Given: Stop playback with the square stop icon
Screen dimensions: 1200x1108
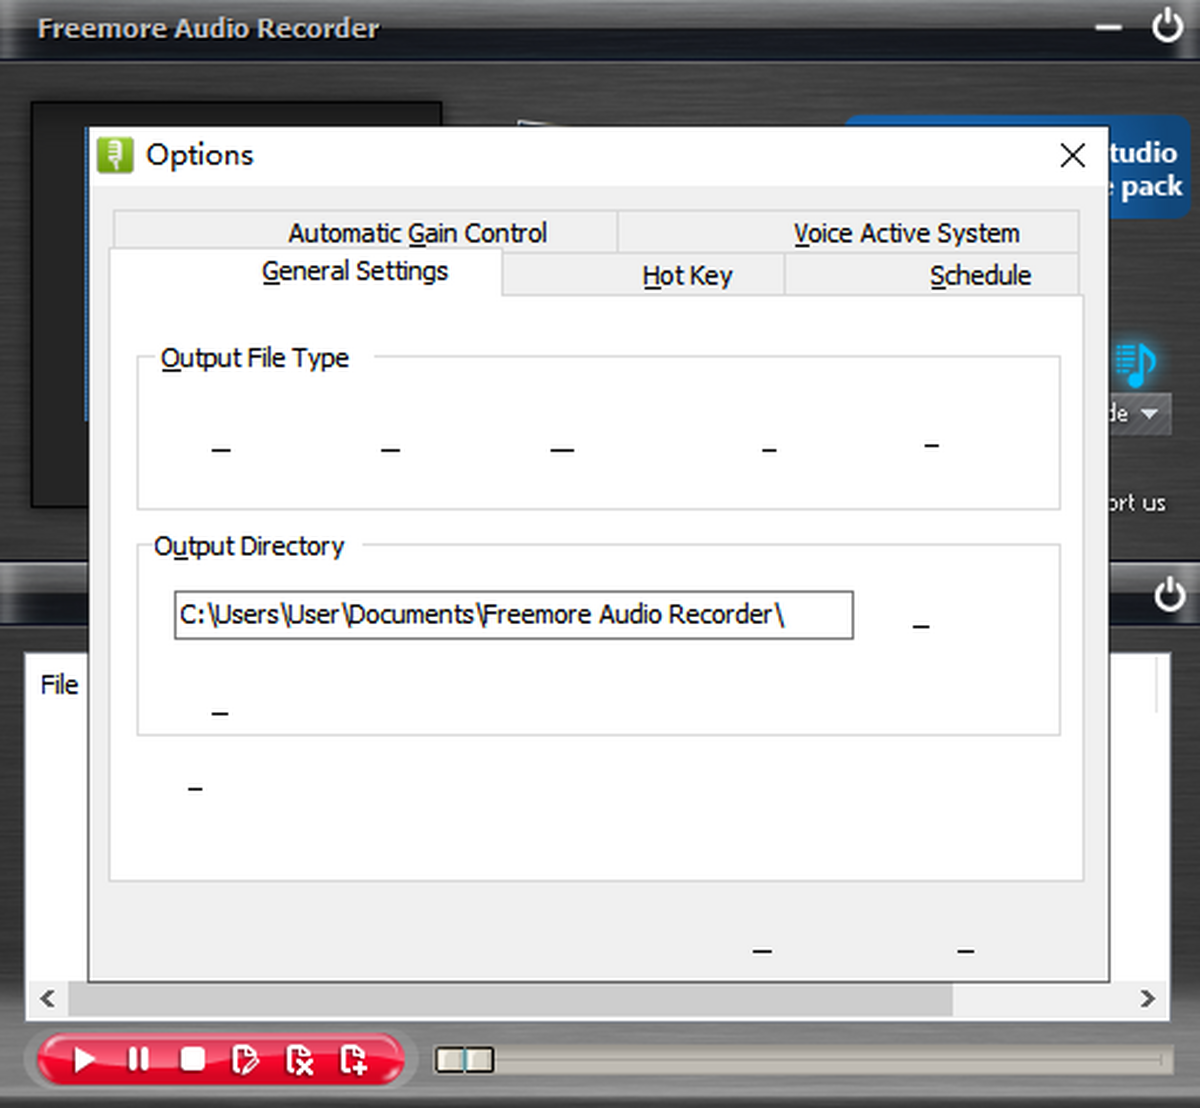Looking at the screenshot, I should [192, 1059].
